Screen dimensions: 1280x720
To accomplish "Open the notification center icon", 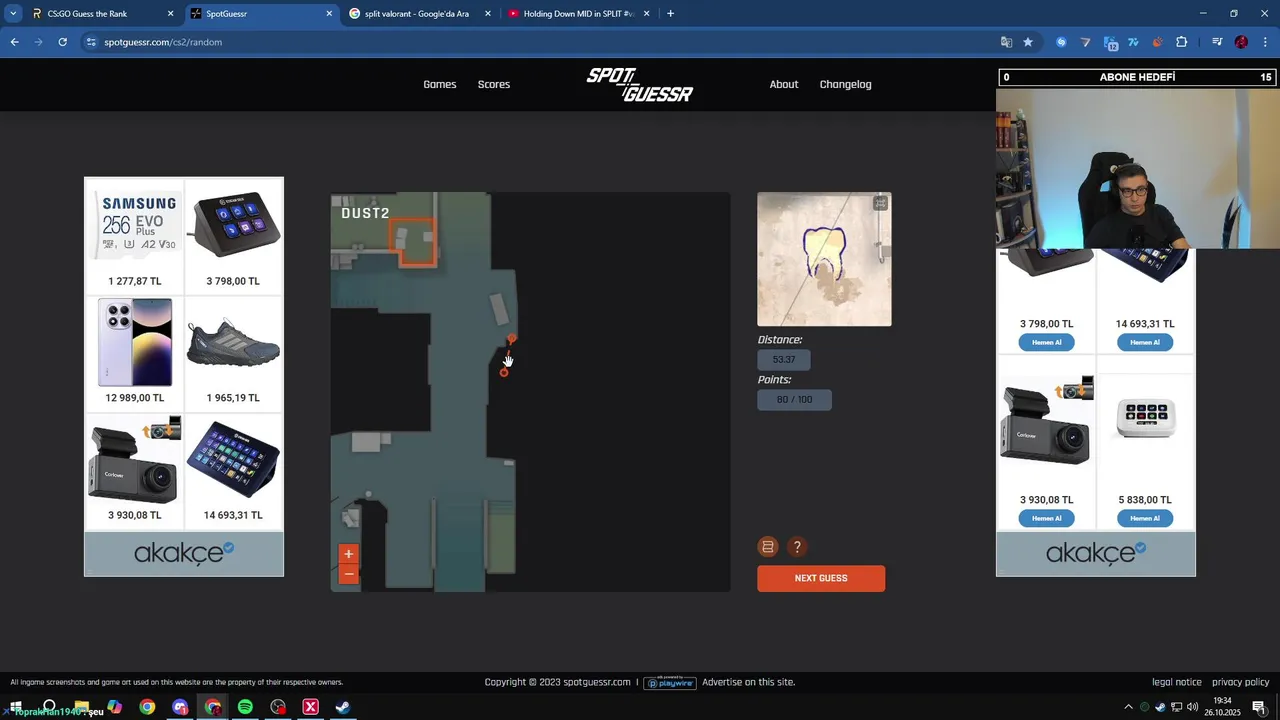I will click(x=1259, y=707).
